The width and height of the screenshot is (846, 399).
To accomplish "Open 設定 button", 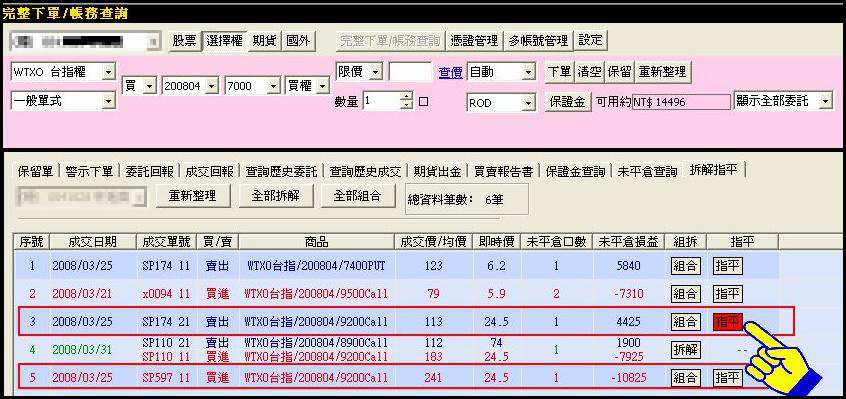I will (x=591, y=40).
